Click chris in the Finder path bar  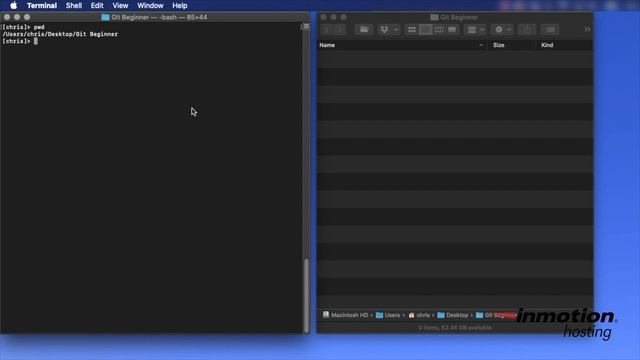tap(419, 315)
